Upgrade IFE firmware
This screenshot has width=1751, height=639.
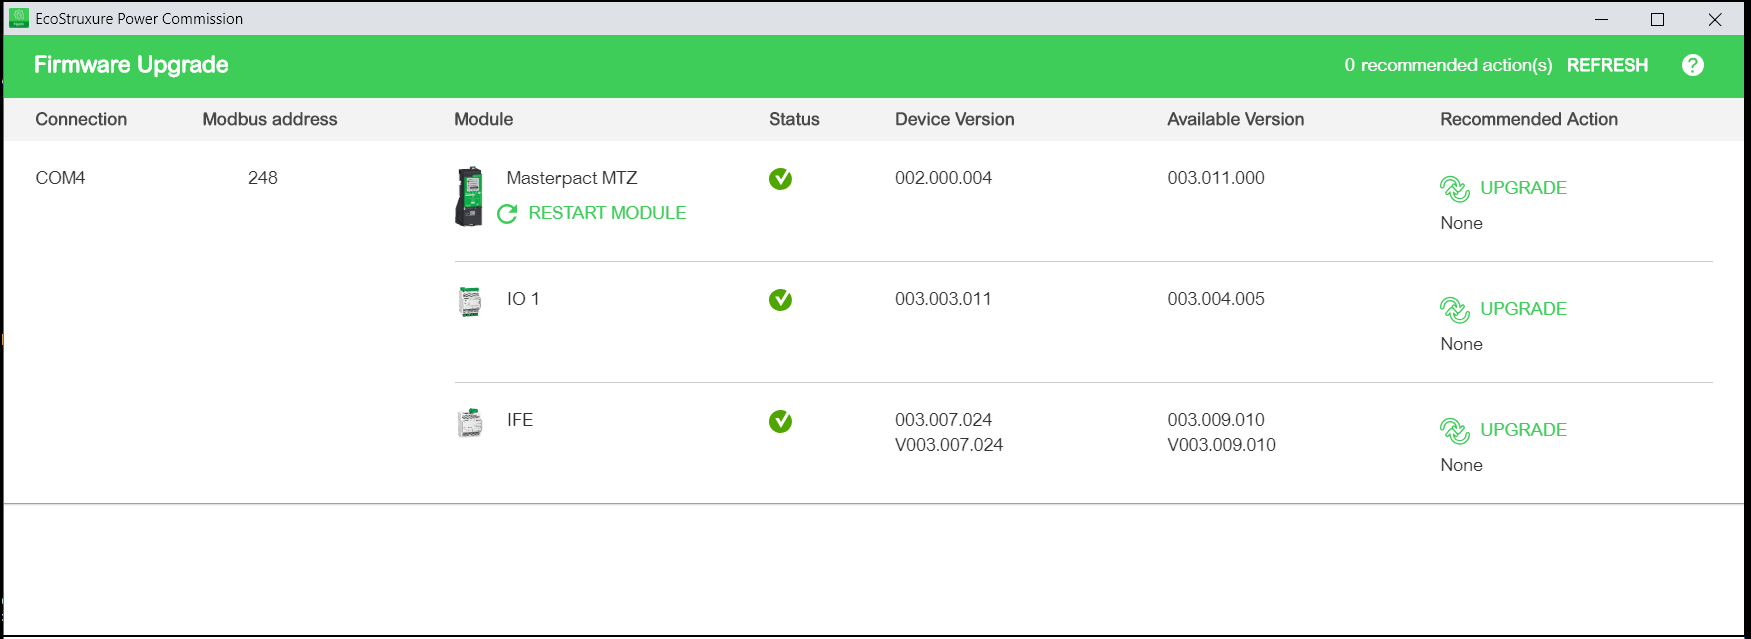pyautogui.click(x=1523, y=430)
